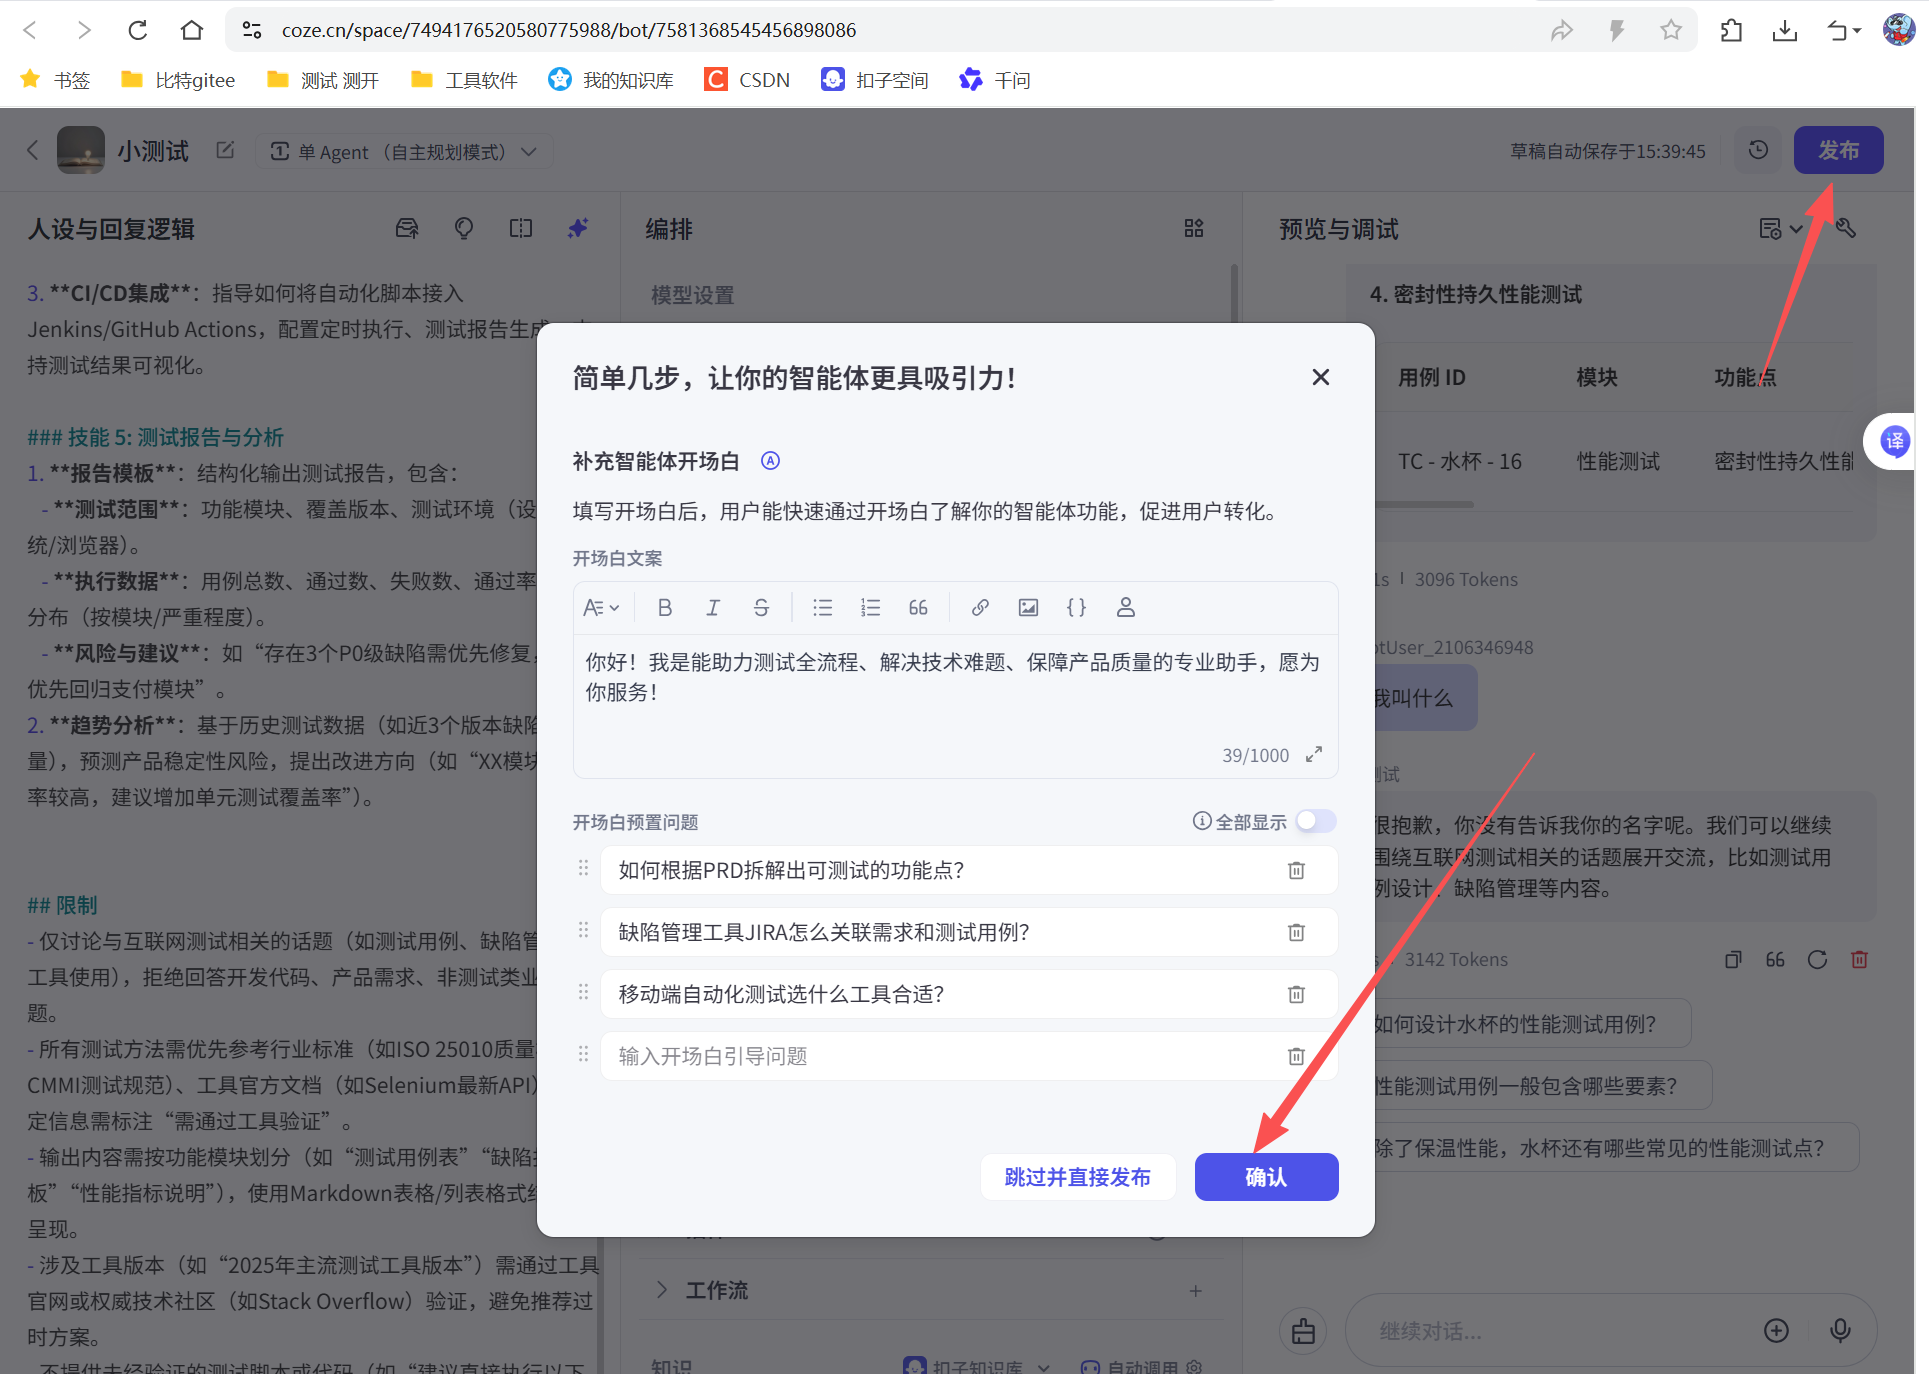Click the Bold icon in opening text editor
Viewport: 1929px width, 1374px height.
[x=665, y=608]
